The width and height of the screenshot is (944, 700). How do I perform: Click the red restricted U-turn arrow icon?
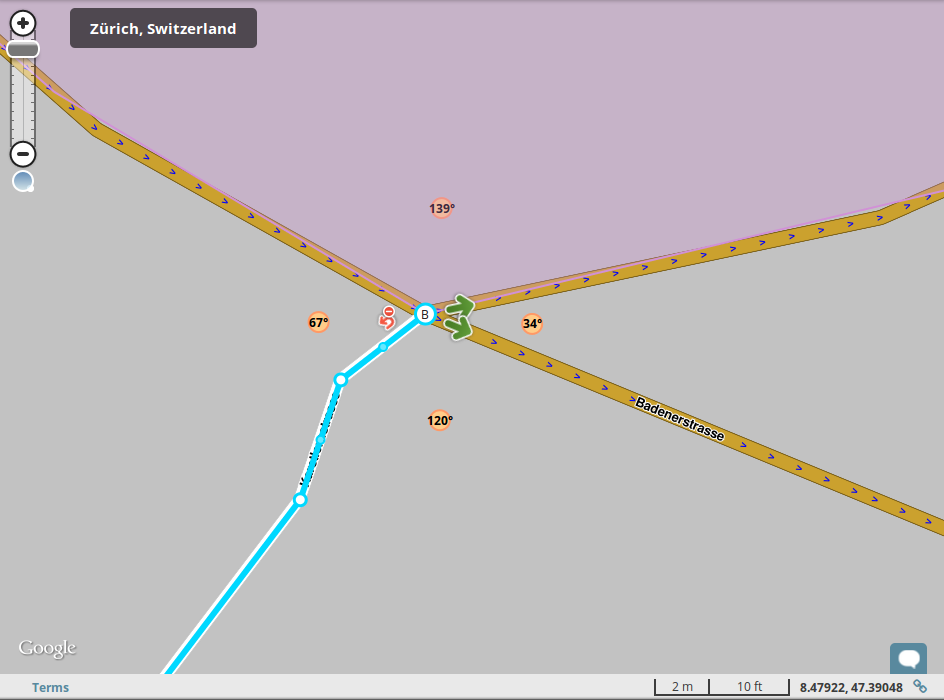click(x=387, y=318)
